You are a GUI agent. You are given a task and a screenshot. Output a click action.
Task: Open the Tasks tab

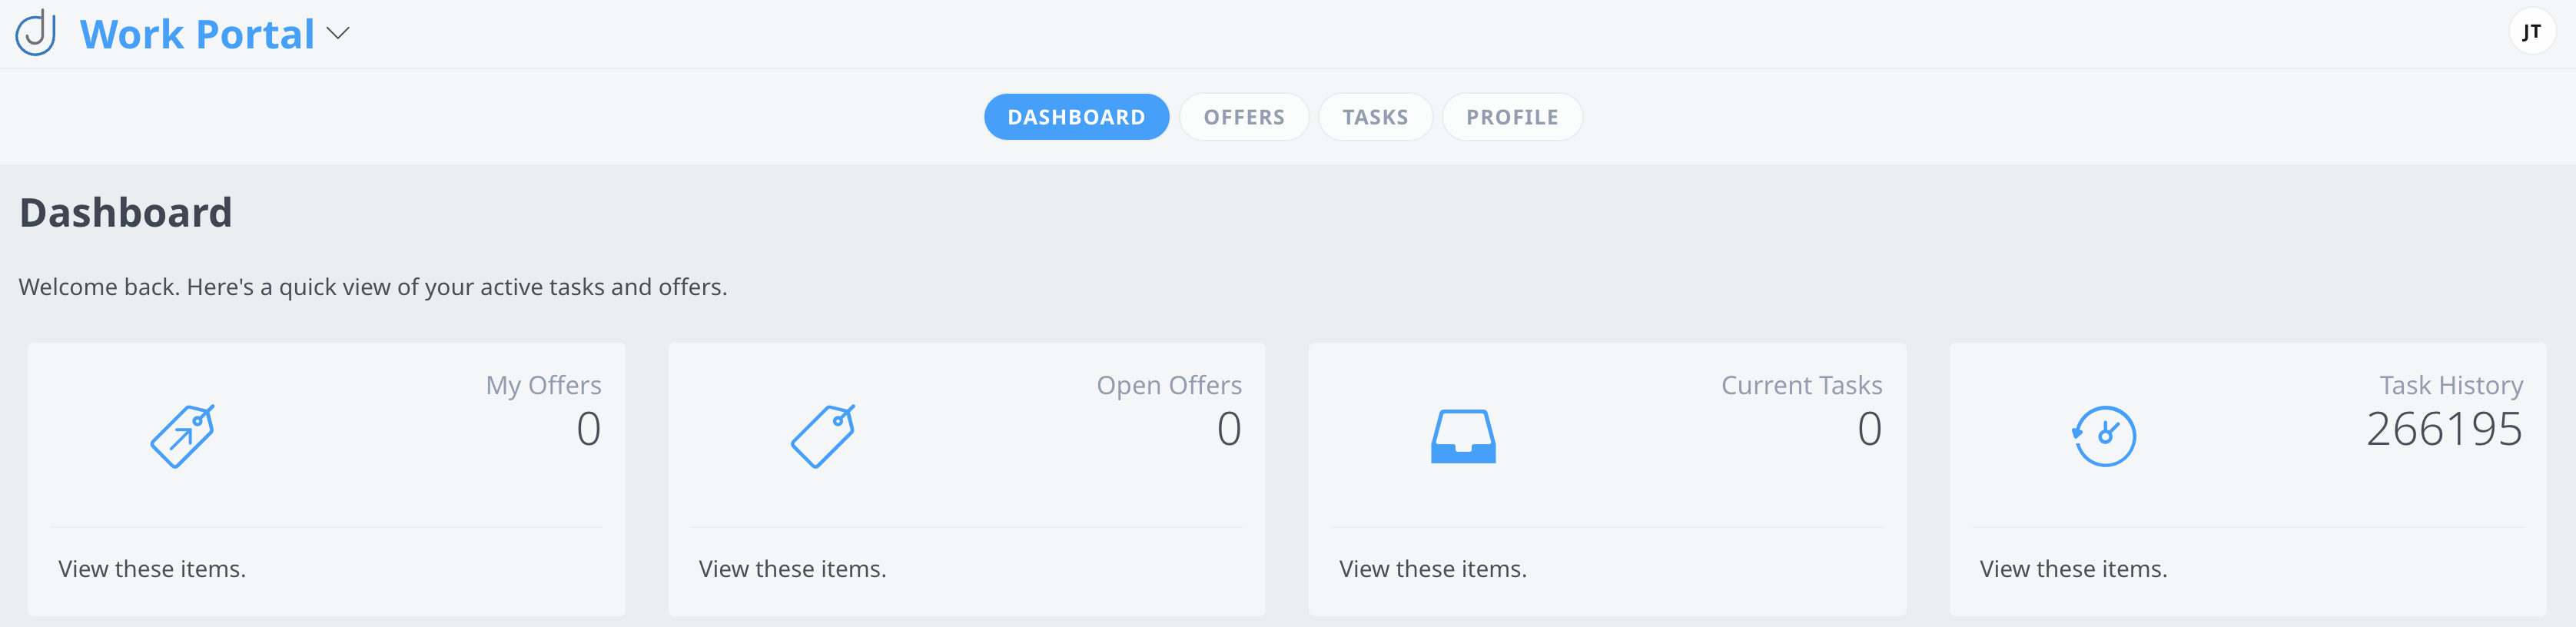click(1375, 117)
